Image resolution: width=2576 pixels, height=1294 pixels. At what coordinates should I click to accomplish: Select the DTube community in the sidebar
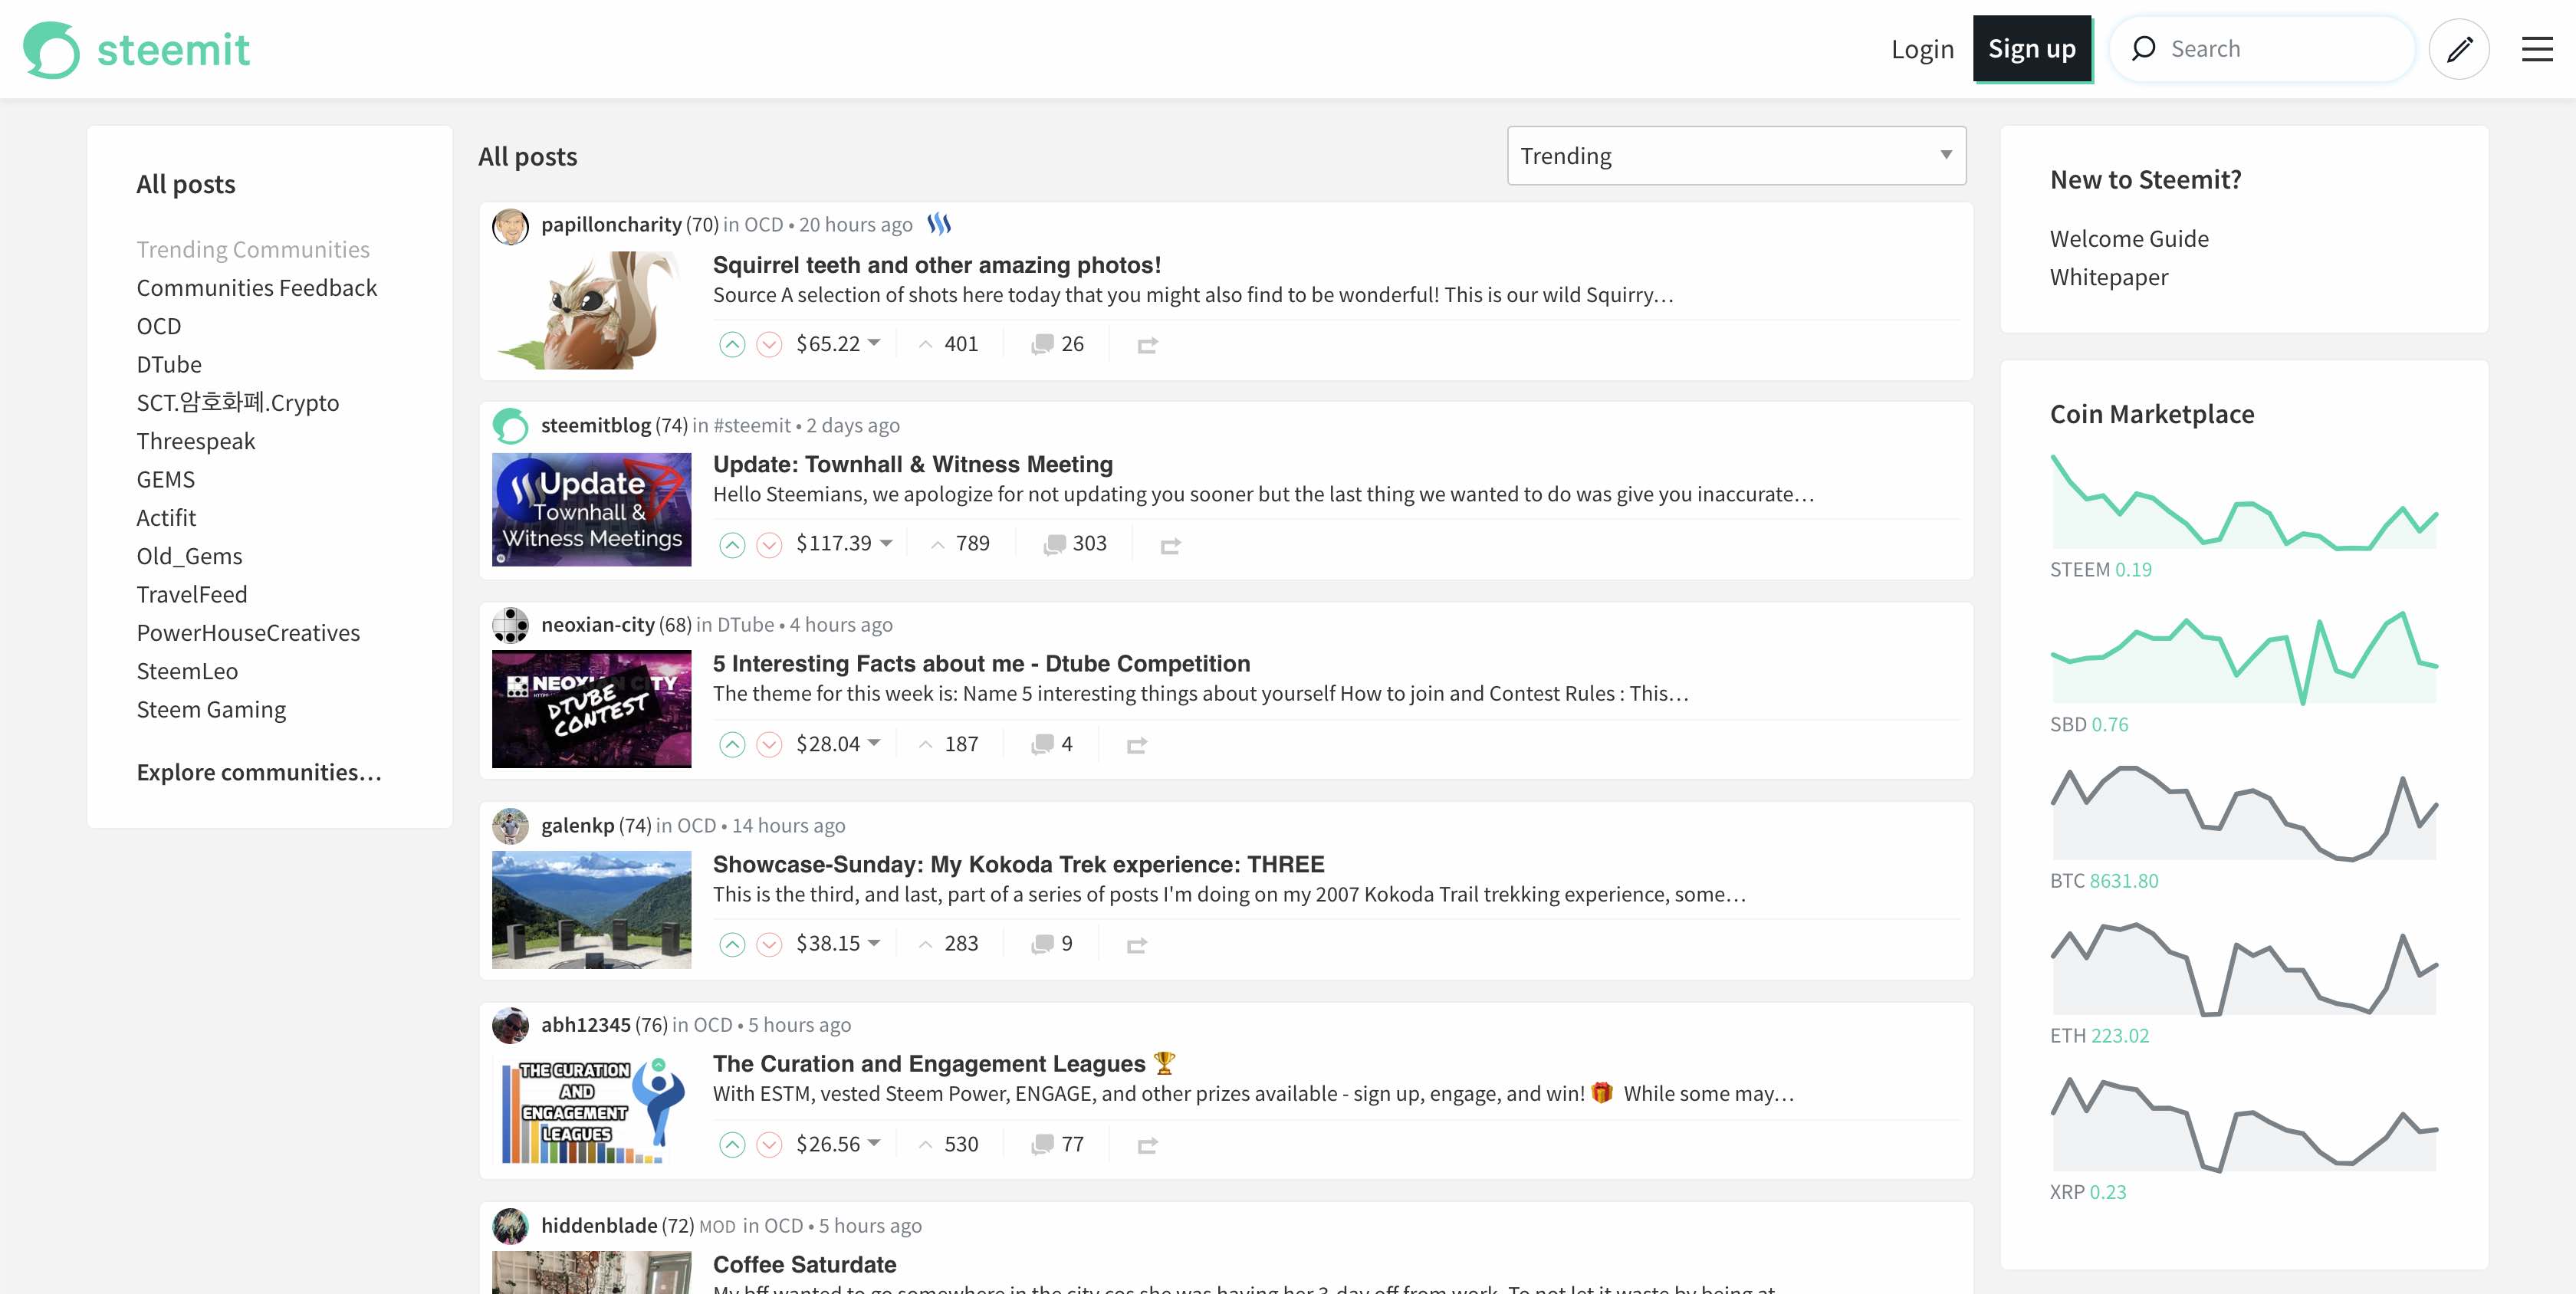[169, 365]
